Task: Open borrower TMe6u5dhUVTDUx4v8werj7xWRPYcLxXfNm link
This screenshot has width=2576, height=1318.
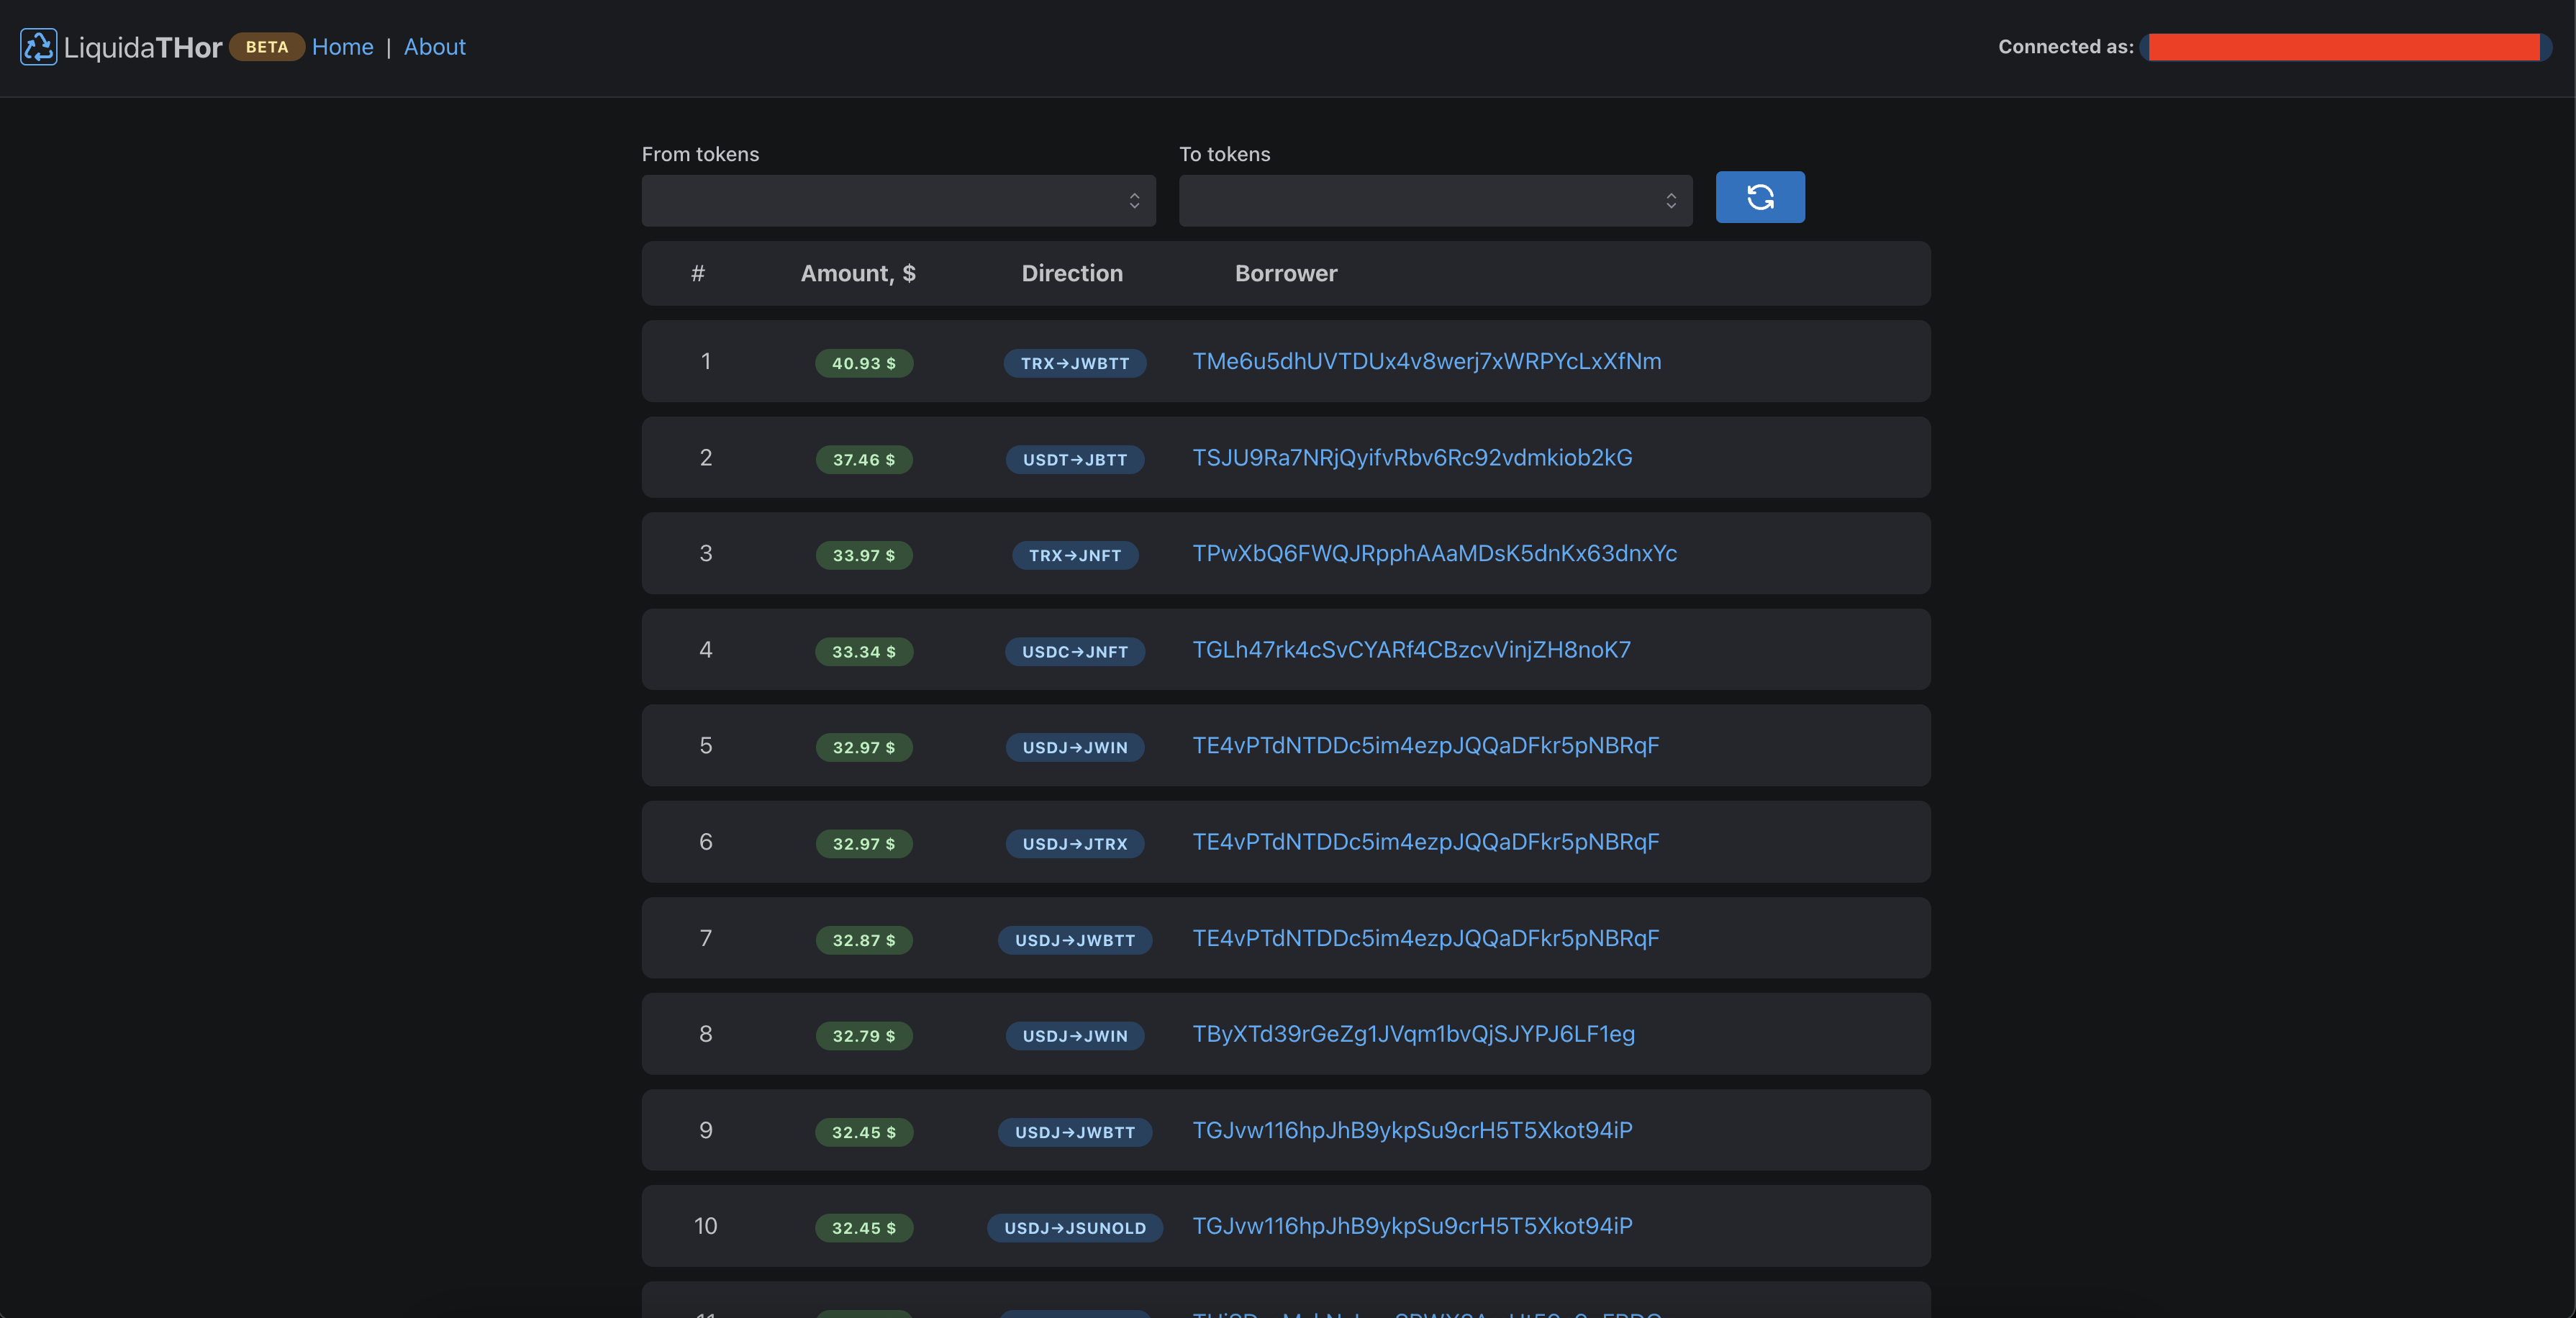Action: [1426, 361]
